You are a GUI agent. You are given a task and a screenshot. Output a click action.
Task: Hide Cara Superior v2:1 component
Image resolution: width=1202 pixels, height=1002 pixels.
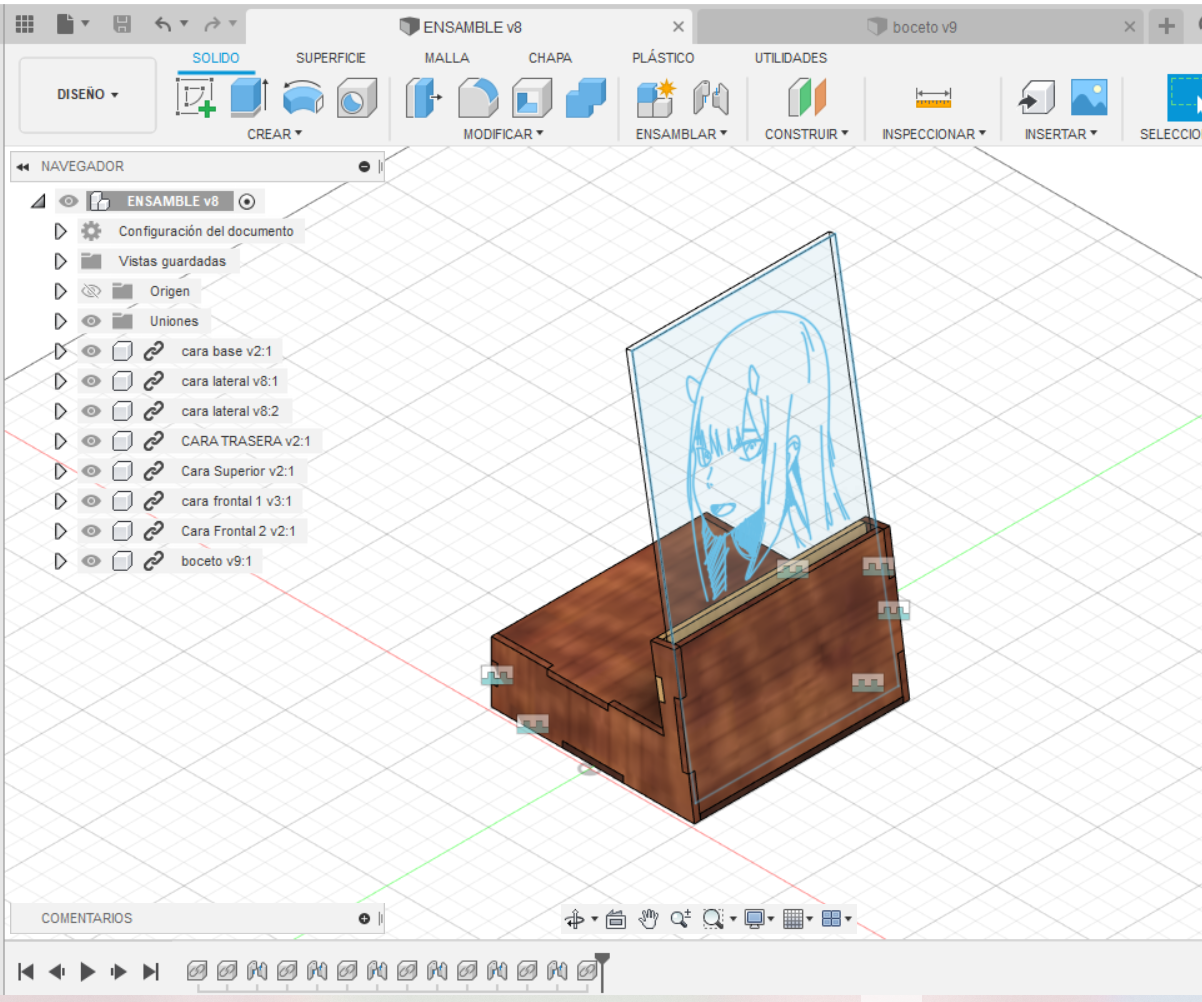(91, 471)
